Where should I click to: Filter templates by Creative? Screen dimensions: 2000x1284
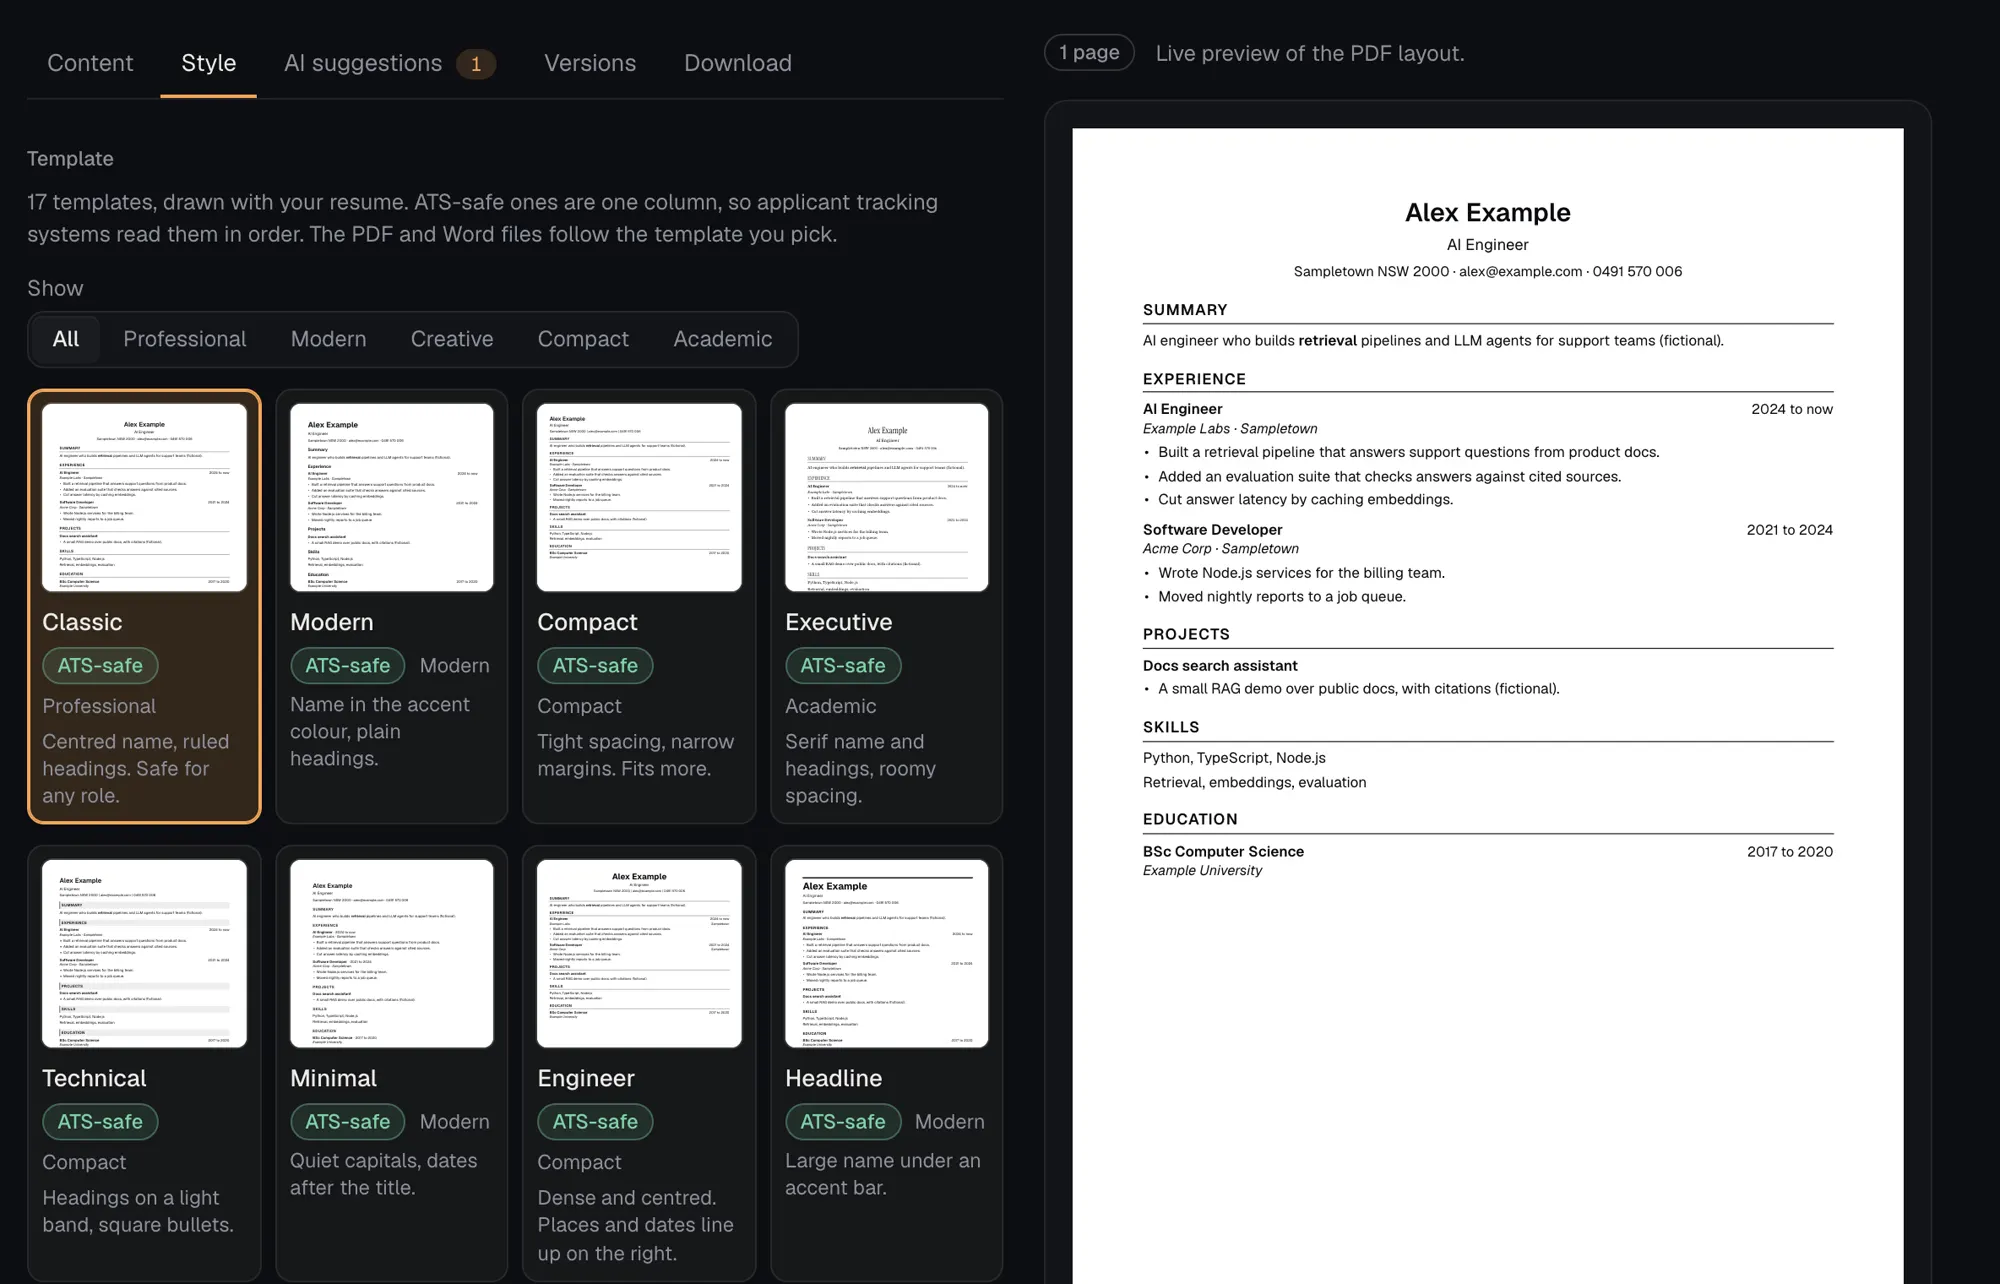pyautogui.click(x=452, y=339)
